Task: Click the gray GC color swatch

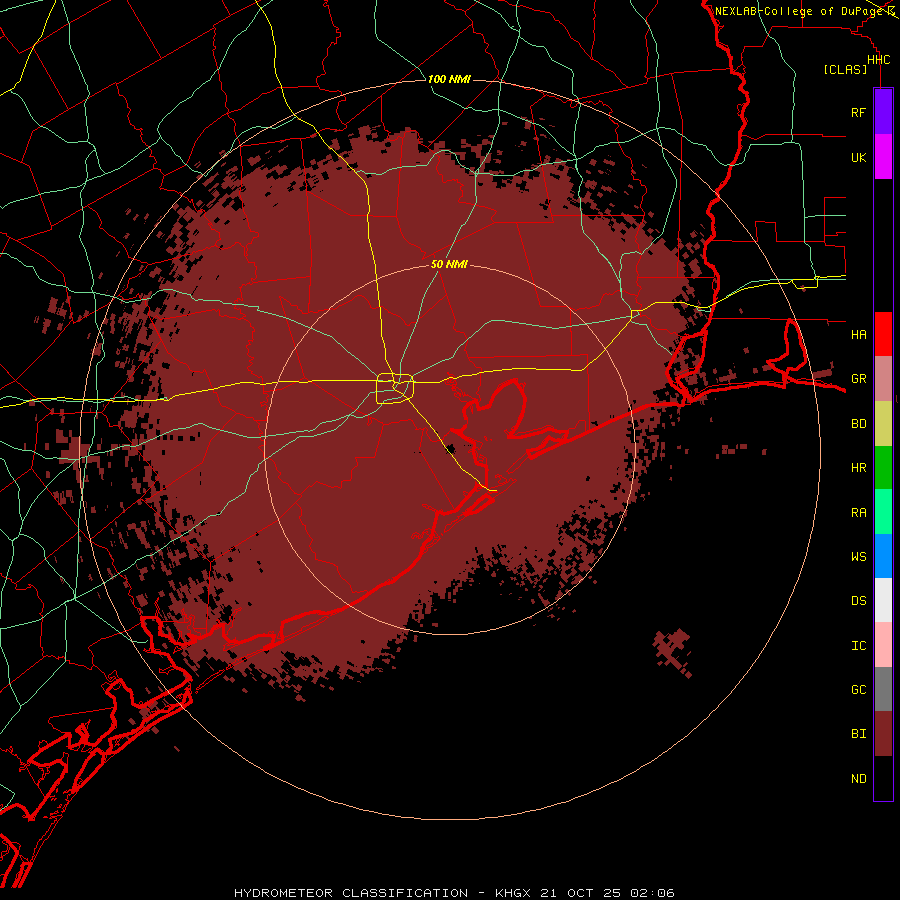Action: (x=883, y=689)
